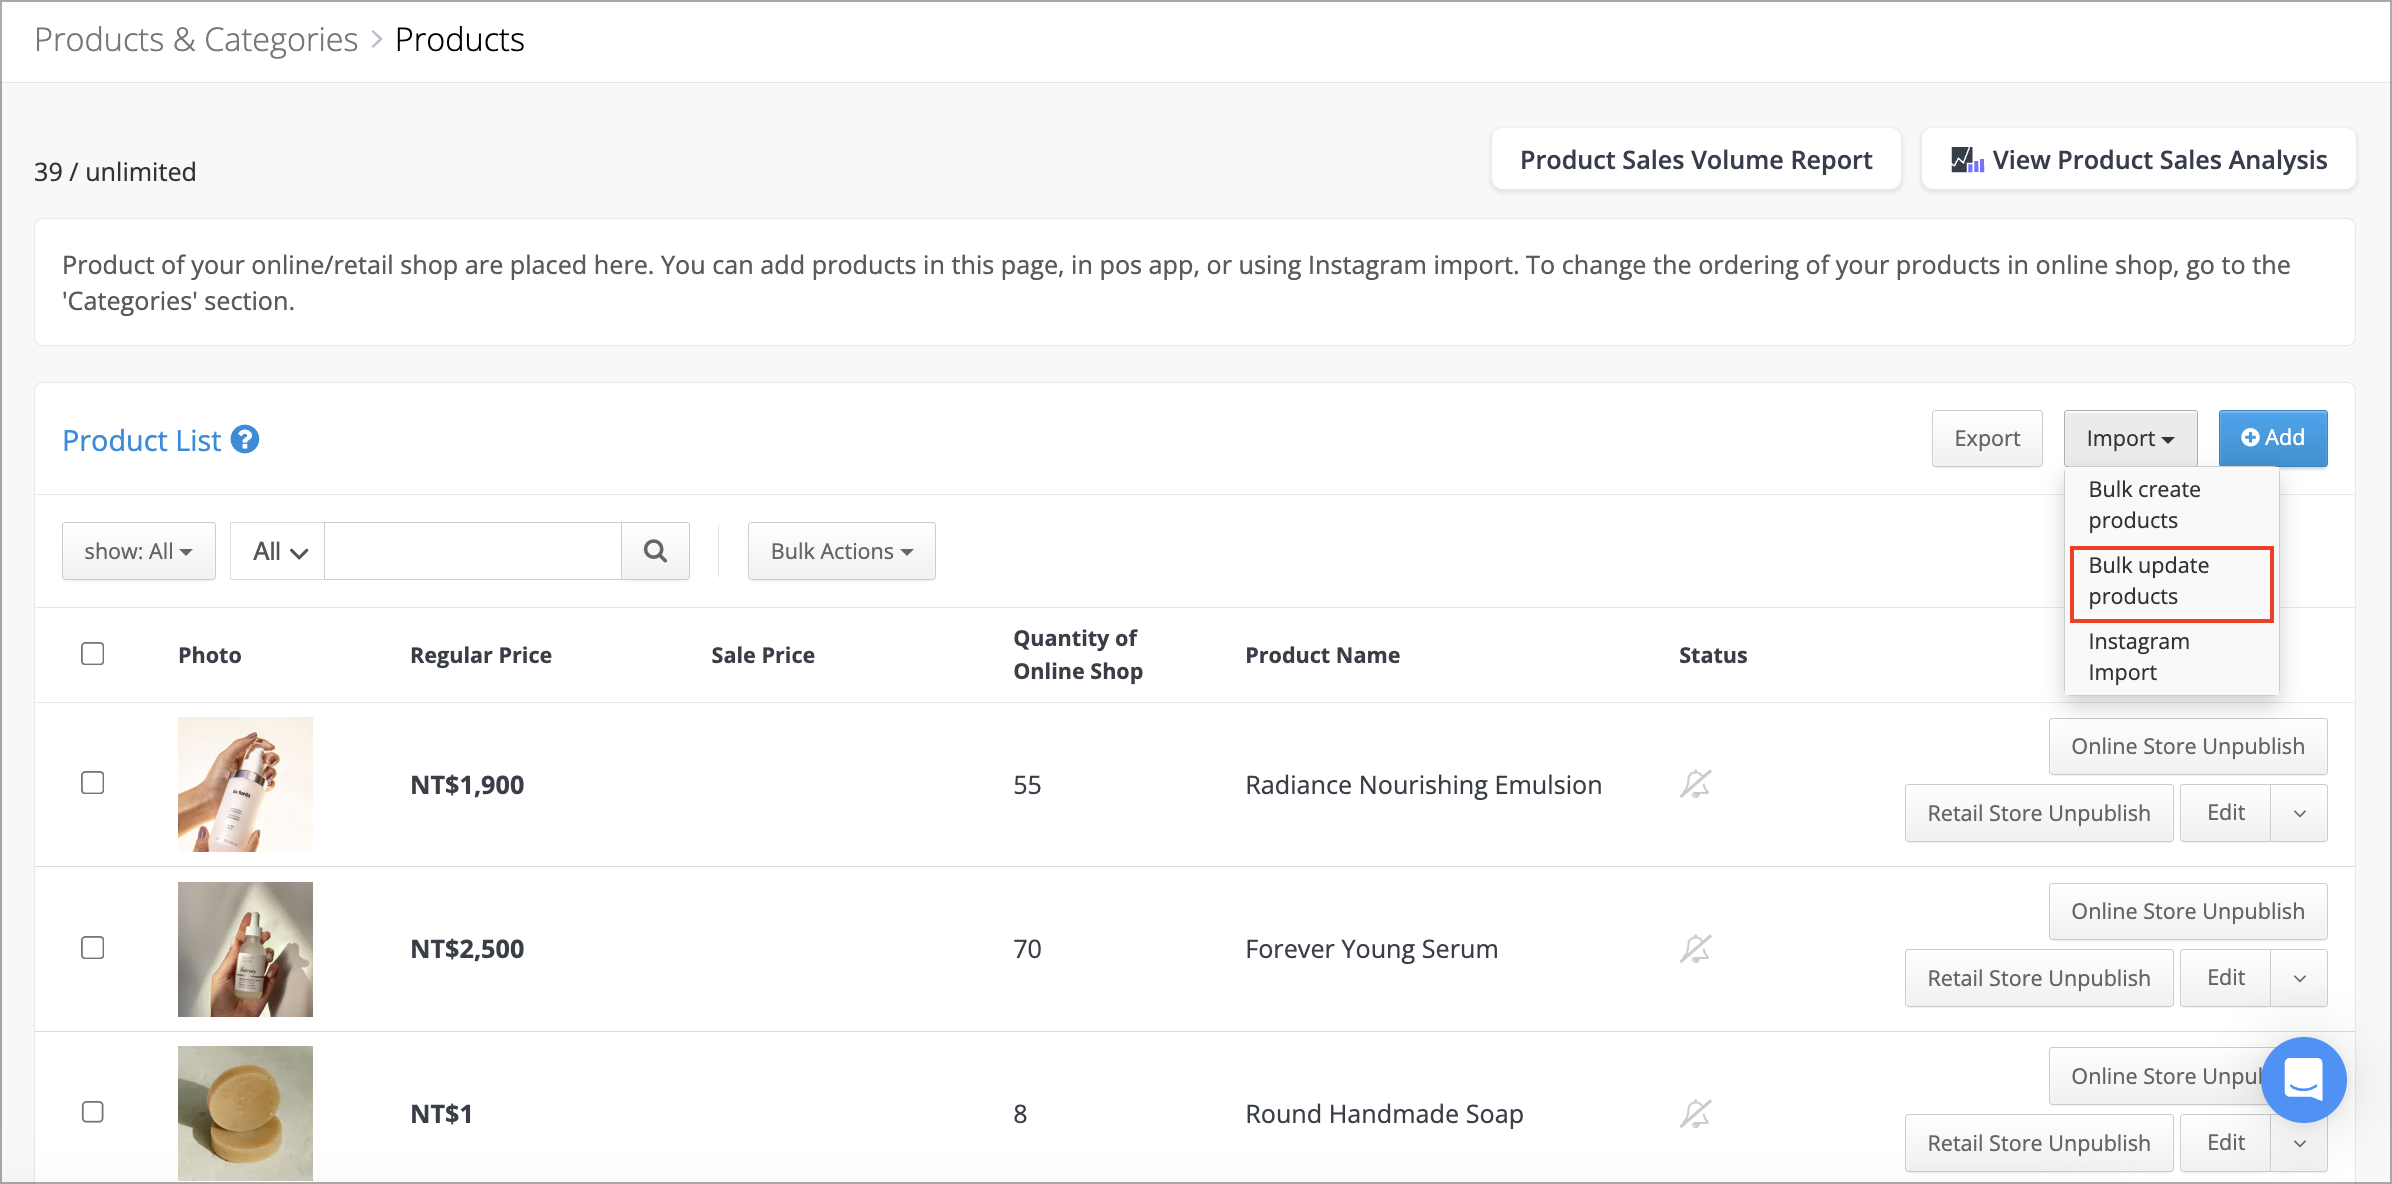The height and width of the screenshot is (1184, 2392).
Task: Check the Round Handmade Soap row checkbox
Action: pyautogui.click(x=93, y=1112)
